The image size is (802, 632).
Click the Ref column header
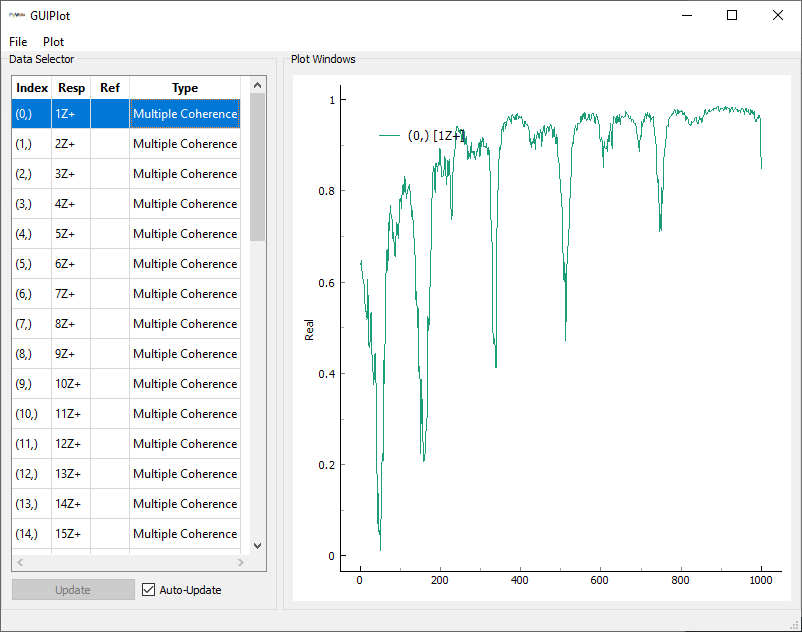point(110,88)
